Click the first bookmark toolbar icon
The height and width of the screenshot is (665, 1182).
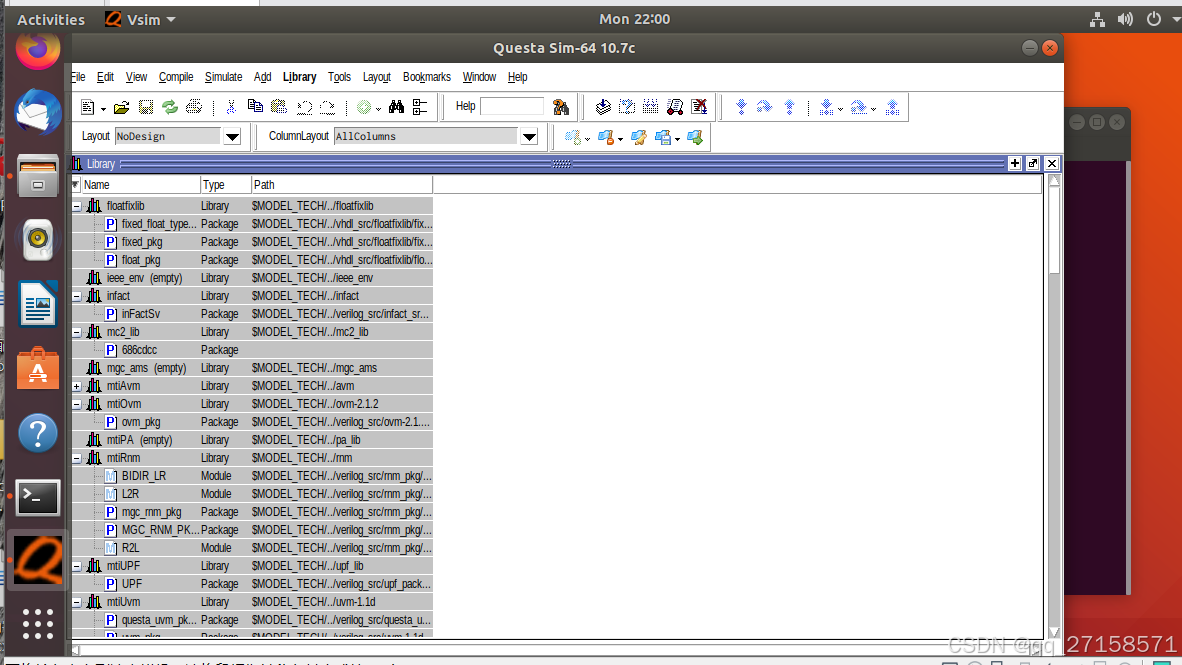pos(573,137)
